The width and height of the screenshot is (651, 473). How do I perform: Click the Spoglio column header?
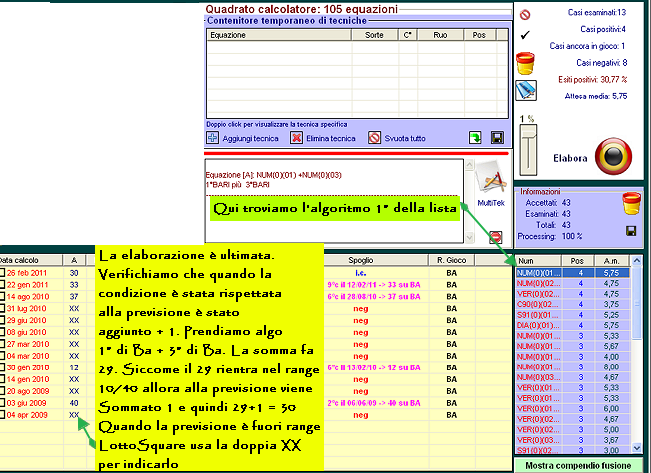(x=360, y=260)
